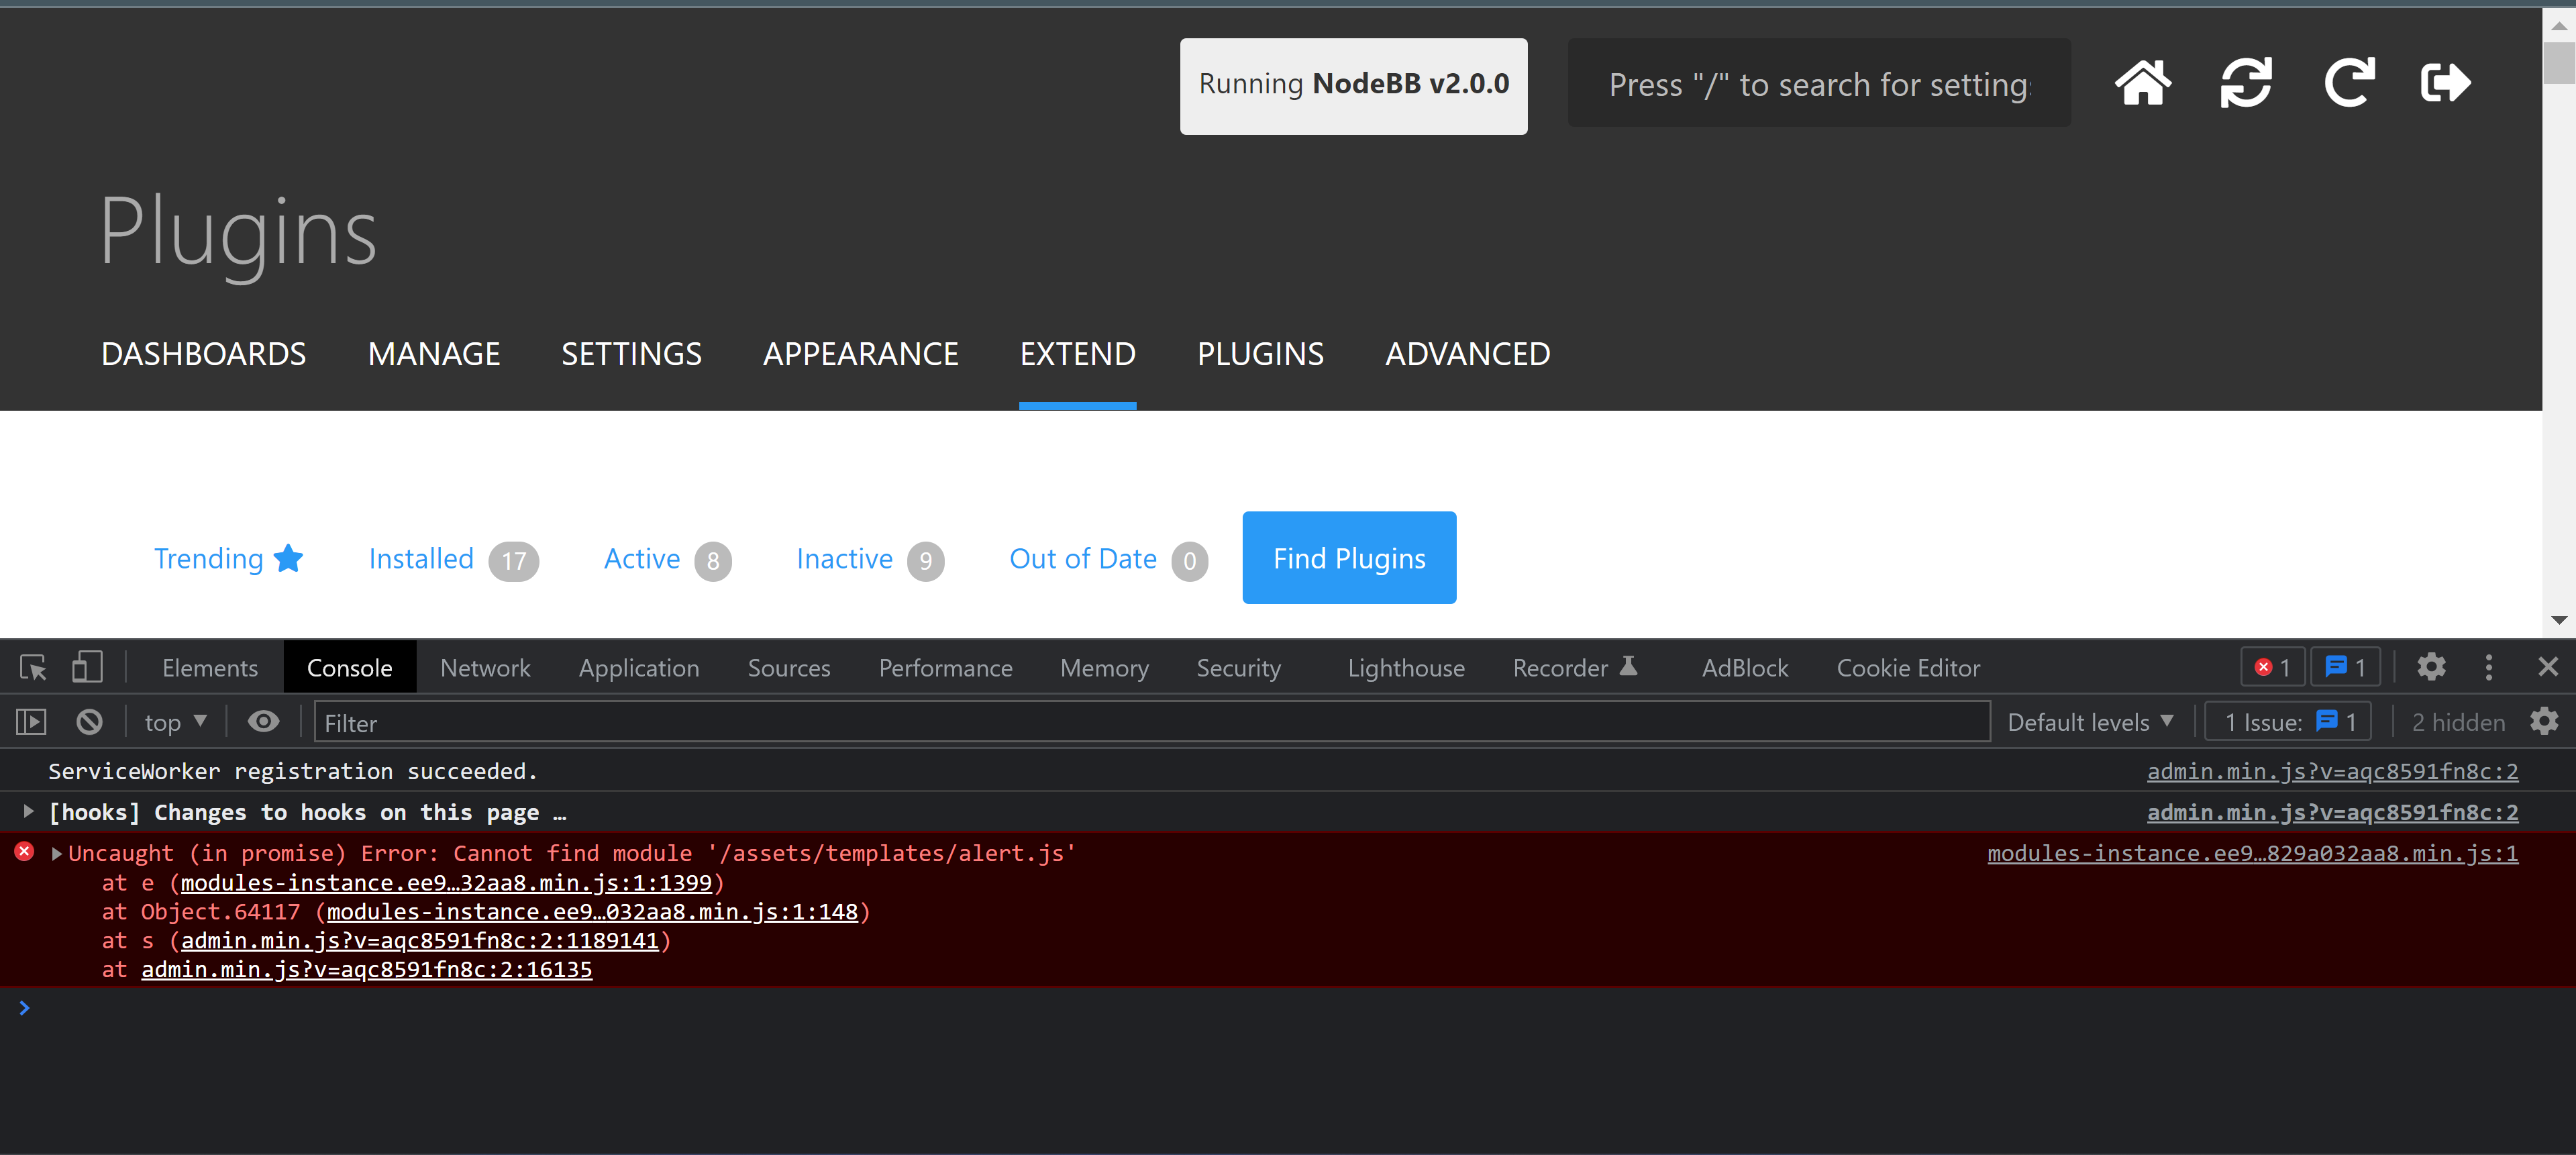Switch to the Elements tab
2576x1155 pixels.
click(x=210, y=667)
